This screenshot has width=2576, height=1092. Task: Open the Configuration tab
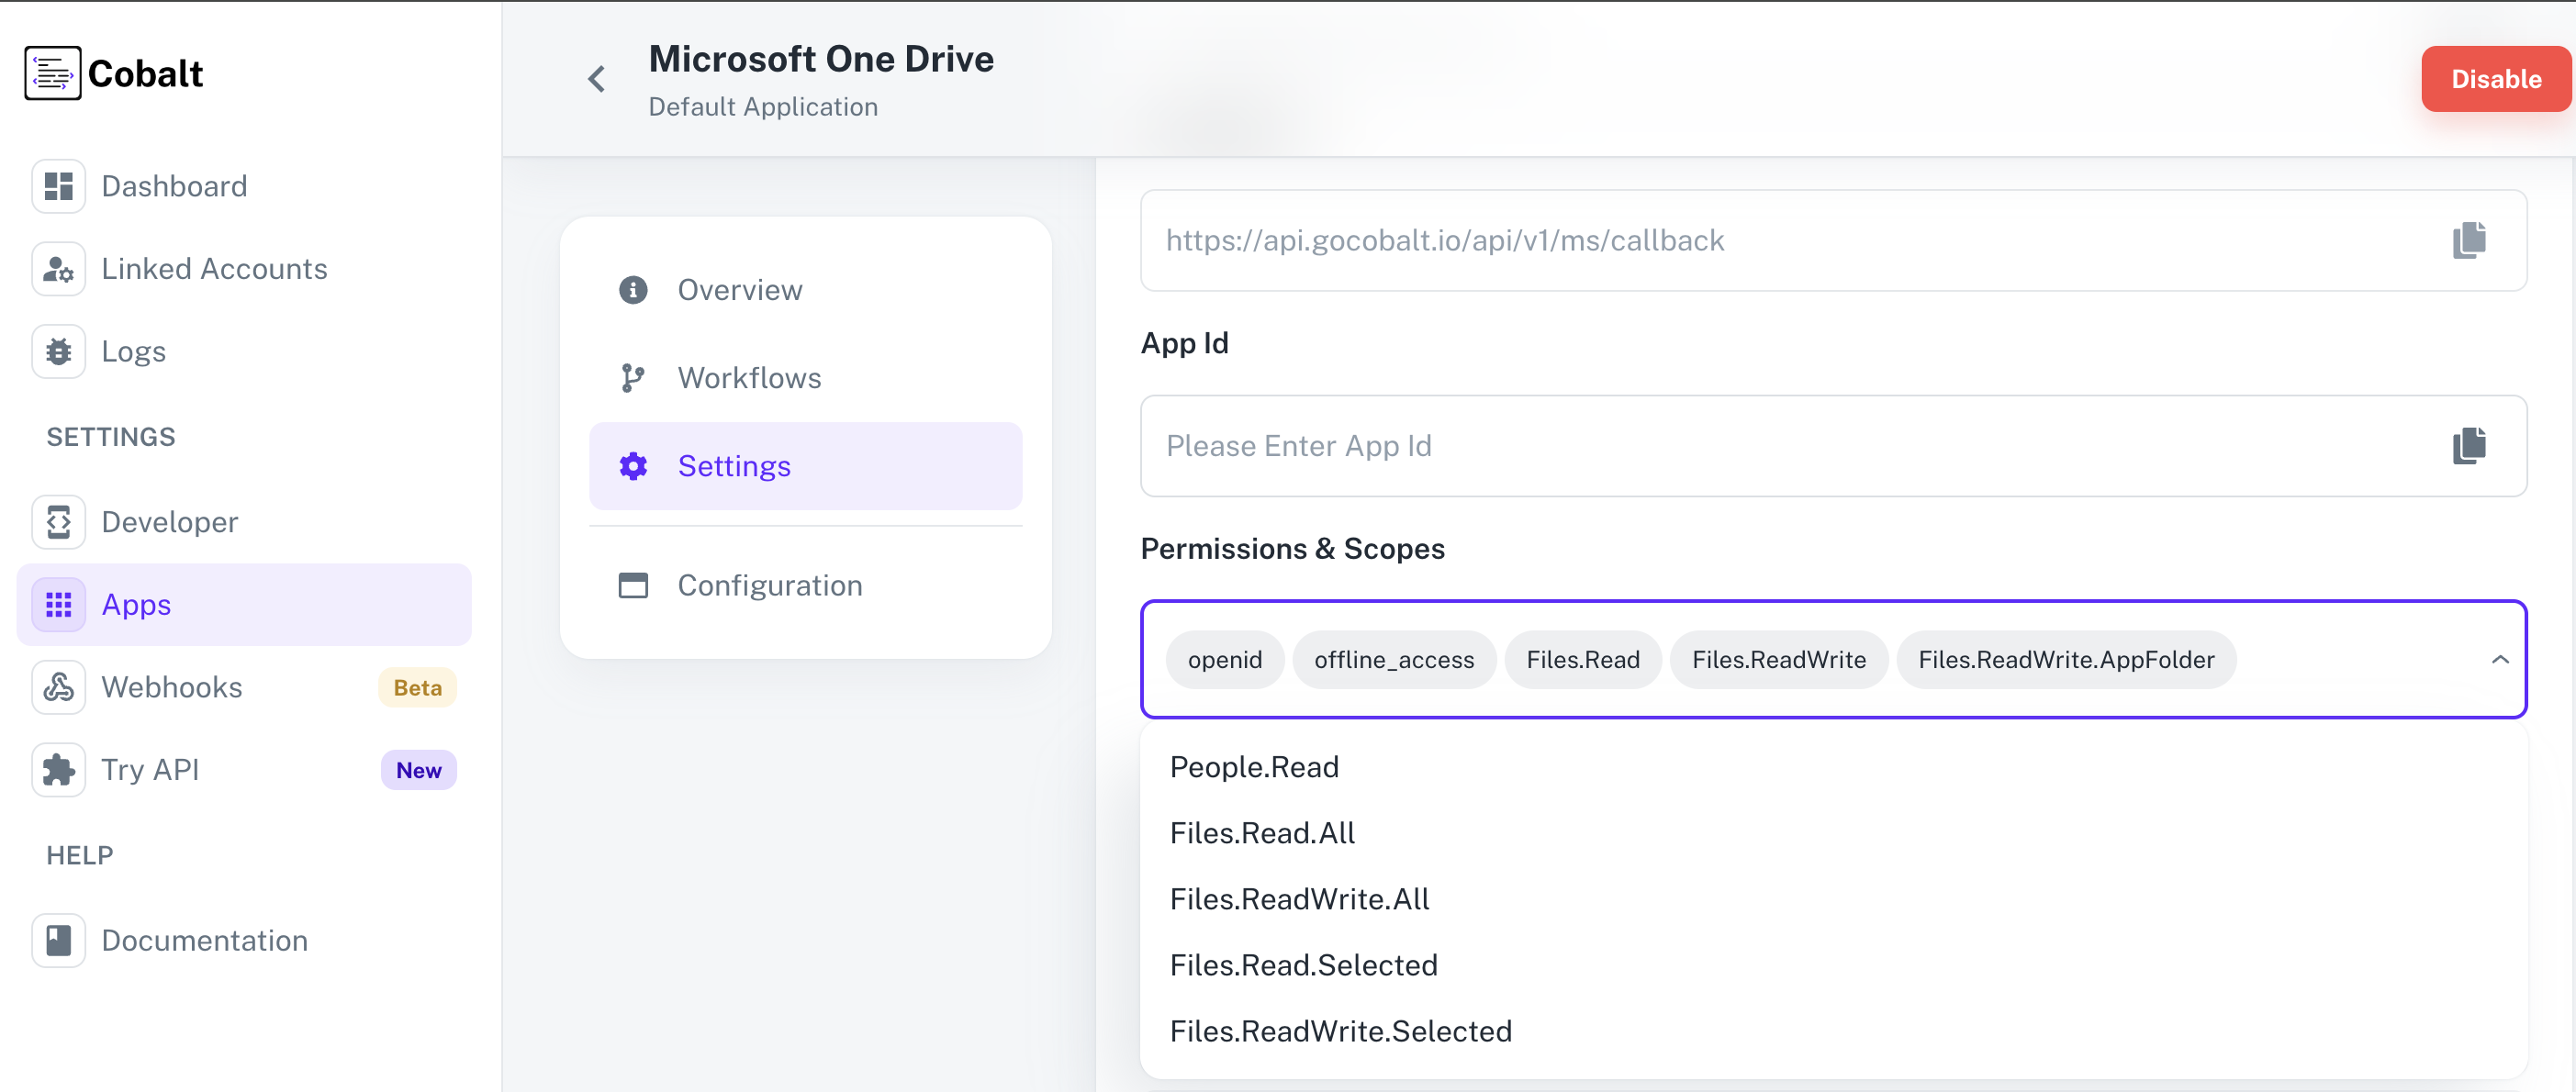click(769, 585)
